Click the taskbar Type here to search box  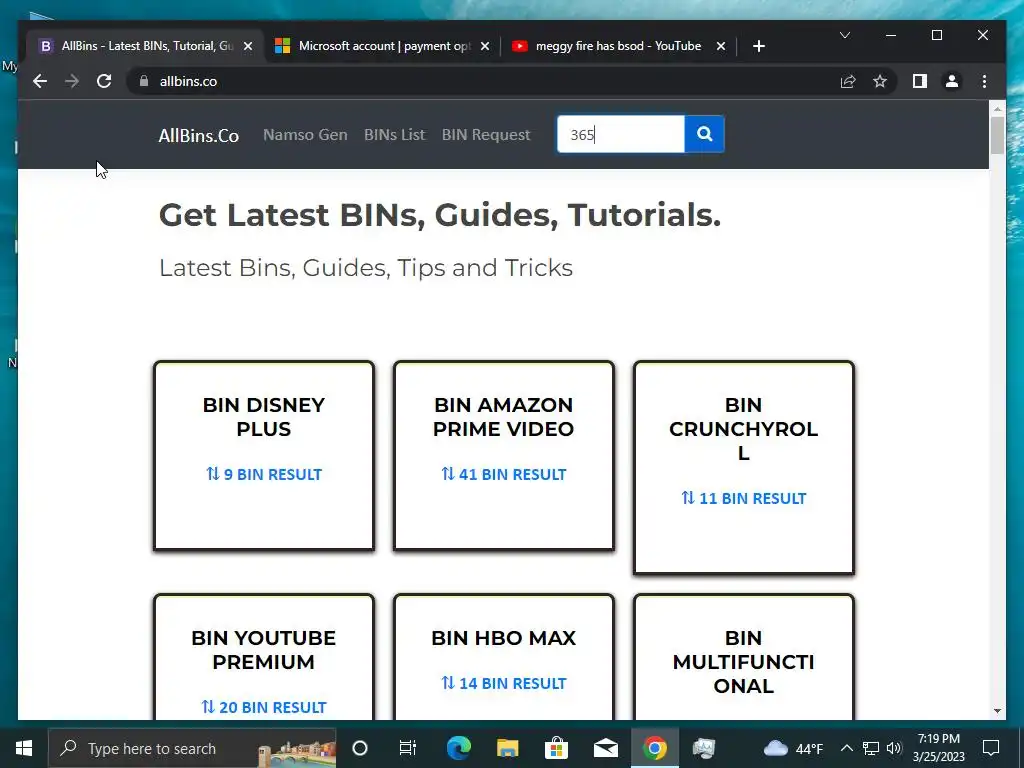[x=193, y=748]
